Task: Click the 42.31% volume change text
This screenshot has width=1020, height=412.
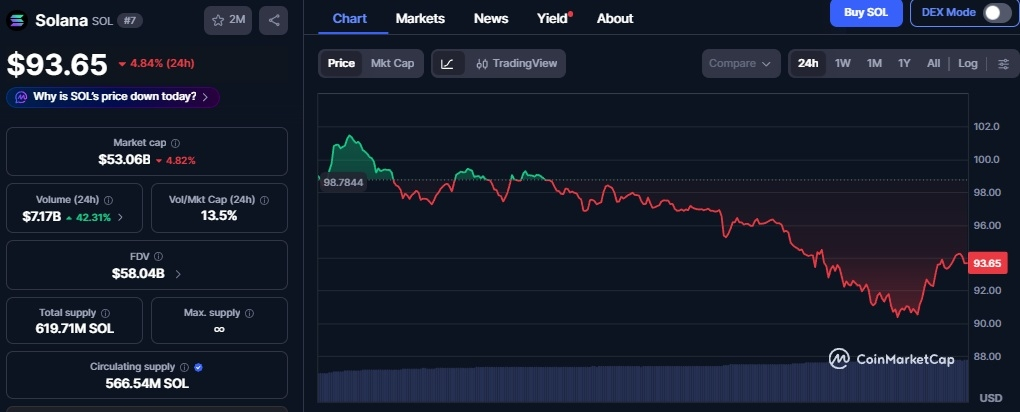Action: [x=93, y=217]
